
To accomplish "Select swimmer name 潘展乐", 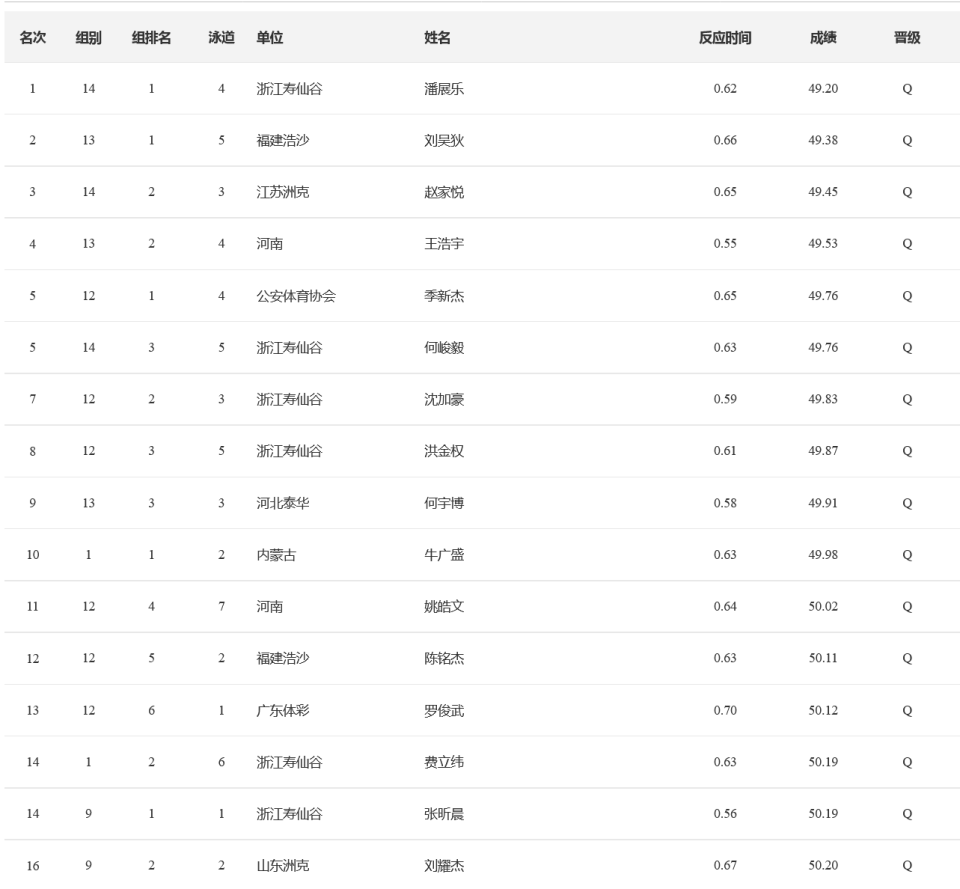I will coord(444,89).
